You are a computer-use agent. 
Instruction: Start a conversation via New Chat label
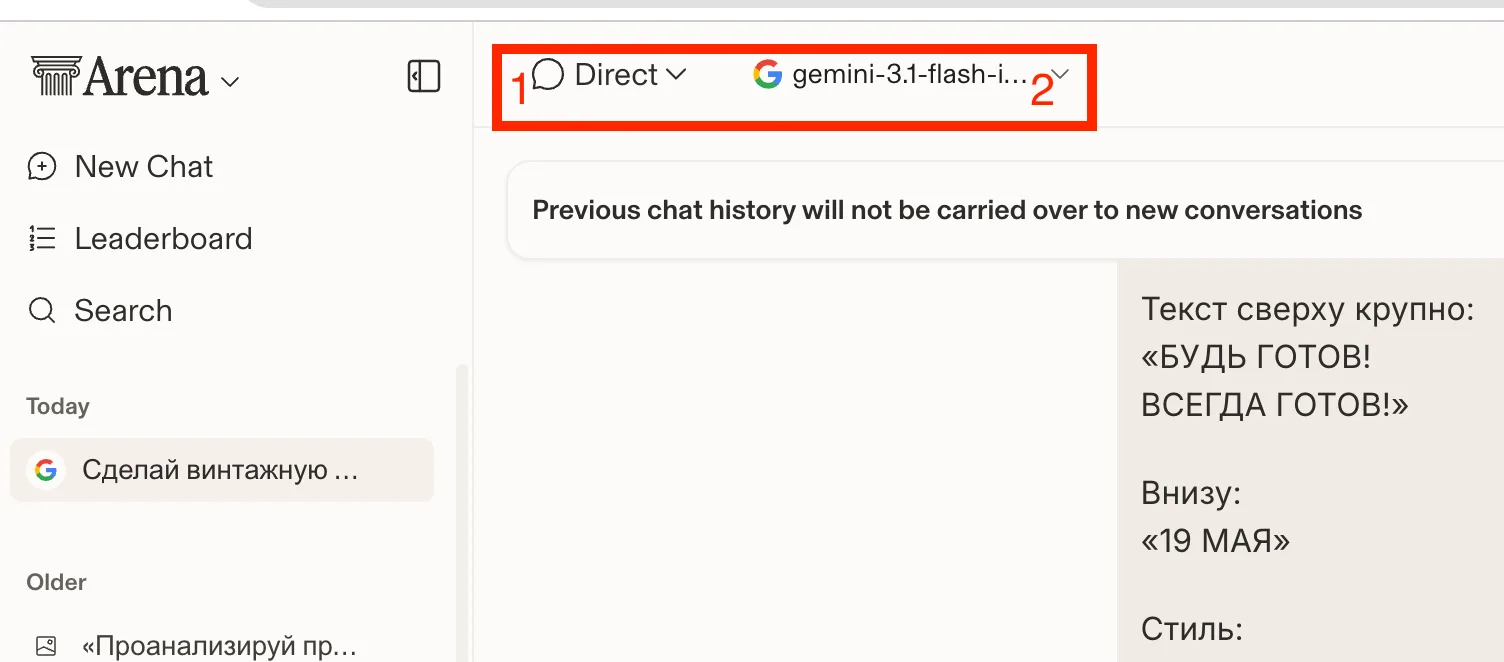point(144,167)
